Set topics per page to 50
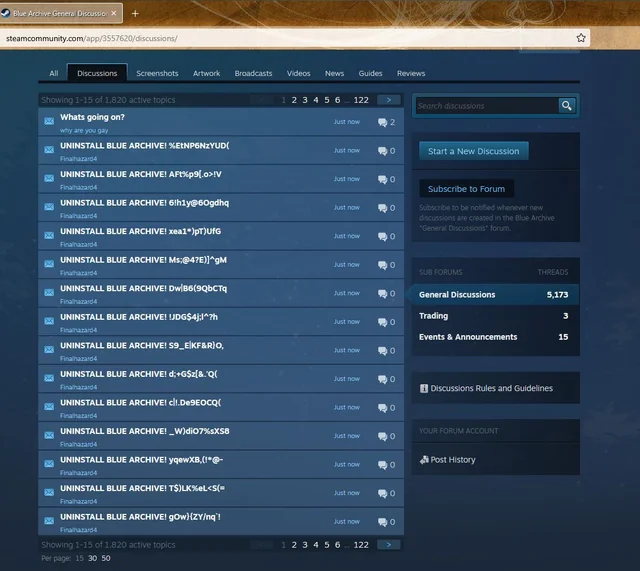 (106, 558)
